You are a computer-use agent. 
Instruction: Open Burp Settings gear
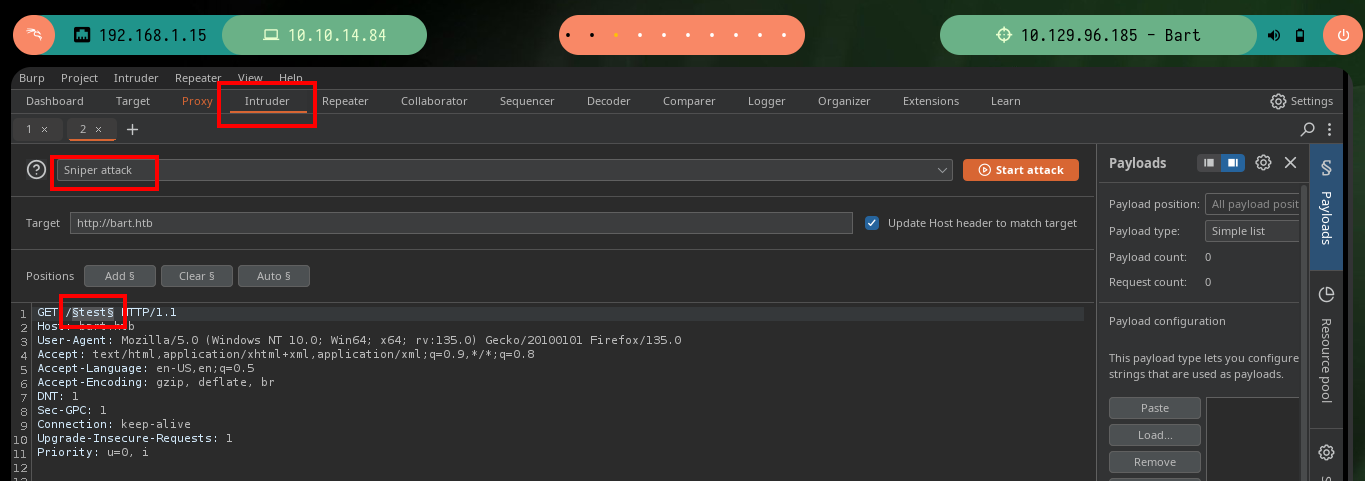[1302, 101]
